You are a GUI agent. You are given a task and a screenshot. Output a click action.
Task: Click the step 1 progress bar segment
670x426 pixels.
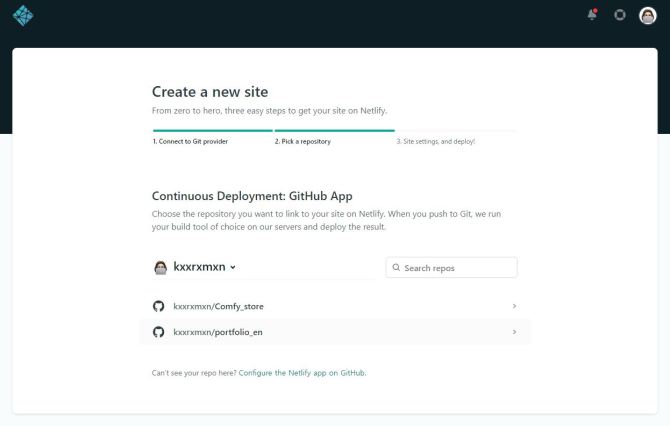point(213,131)
